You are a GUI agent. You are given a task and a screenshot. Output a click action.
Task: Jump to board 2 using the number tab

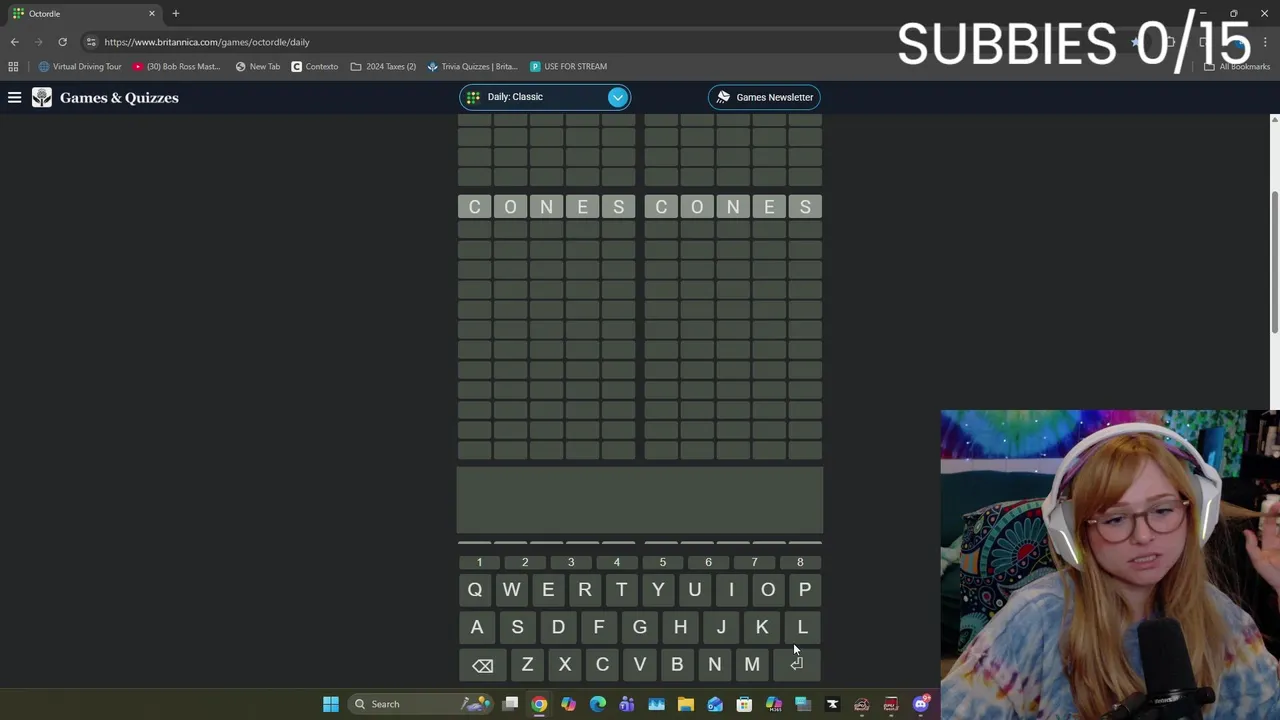click(x=525, y=562)
